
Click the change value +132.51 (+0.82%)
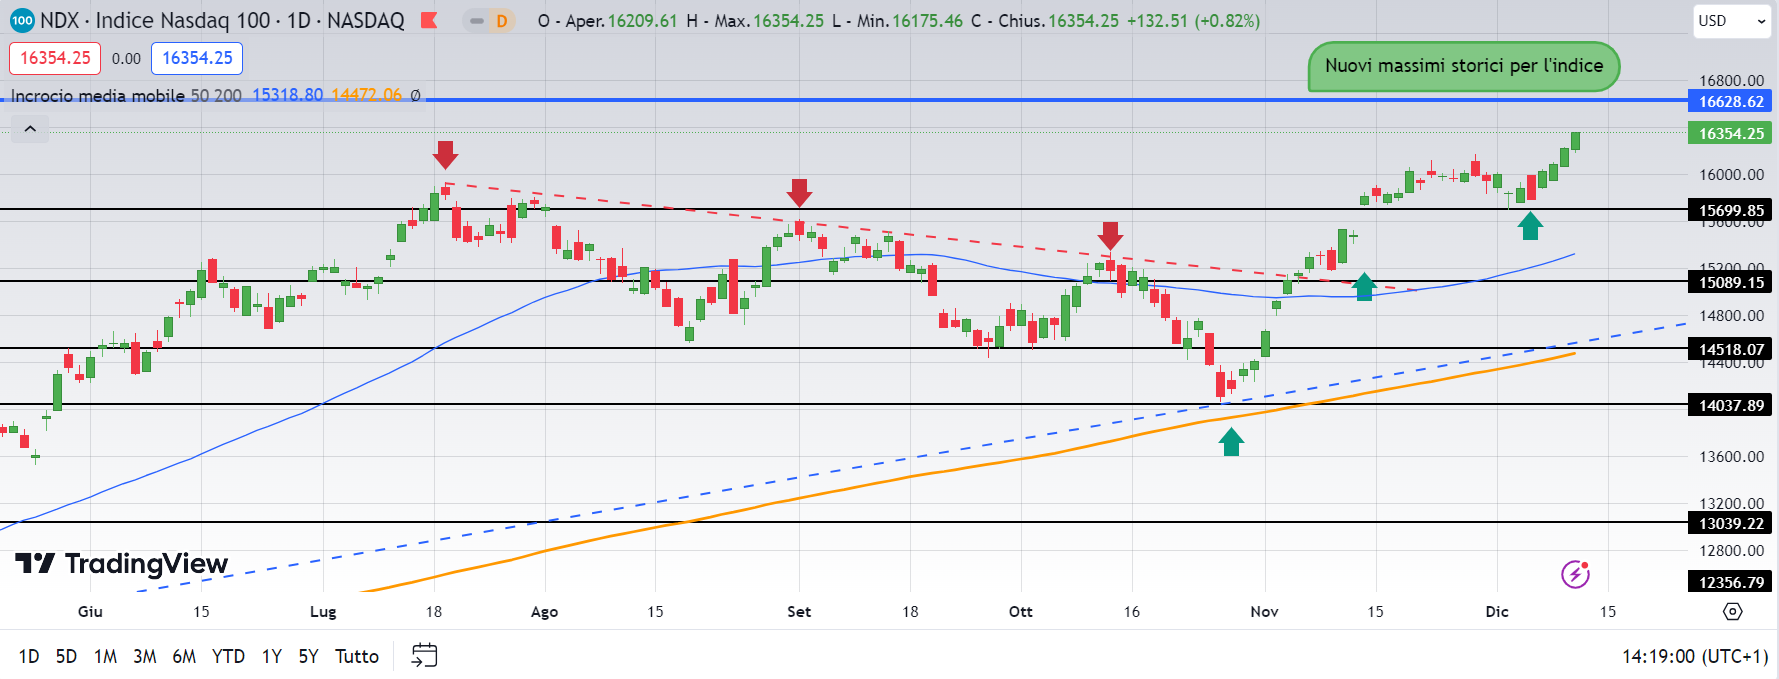click(1193, 20)
